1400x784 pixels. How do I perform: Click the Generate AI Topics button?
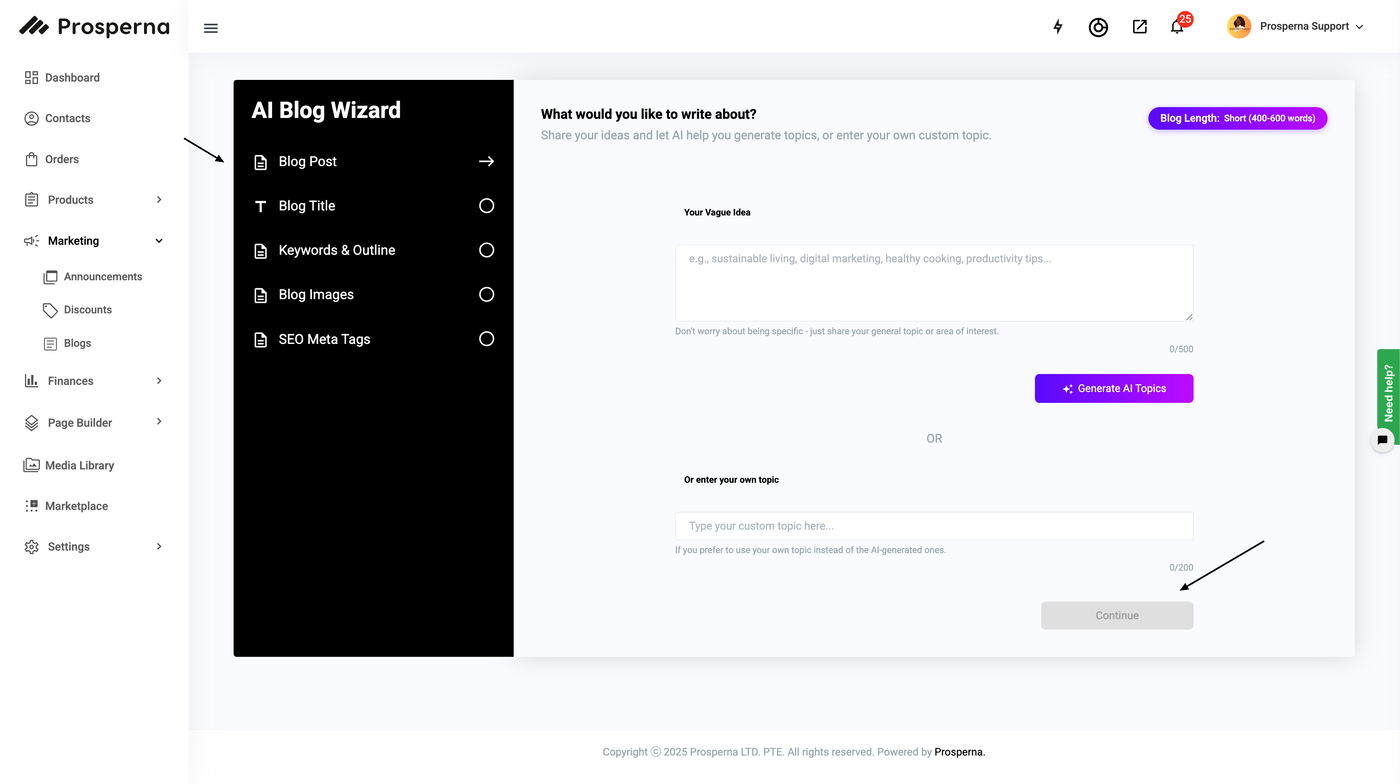[1114, 389]
